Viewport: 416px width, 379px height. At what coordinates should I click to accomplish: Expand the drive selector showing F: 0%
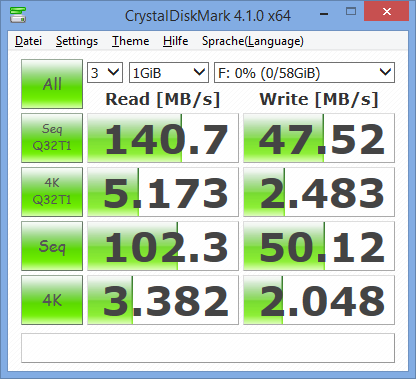[304, 72]
